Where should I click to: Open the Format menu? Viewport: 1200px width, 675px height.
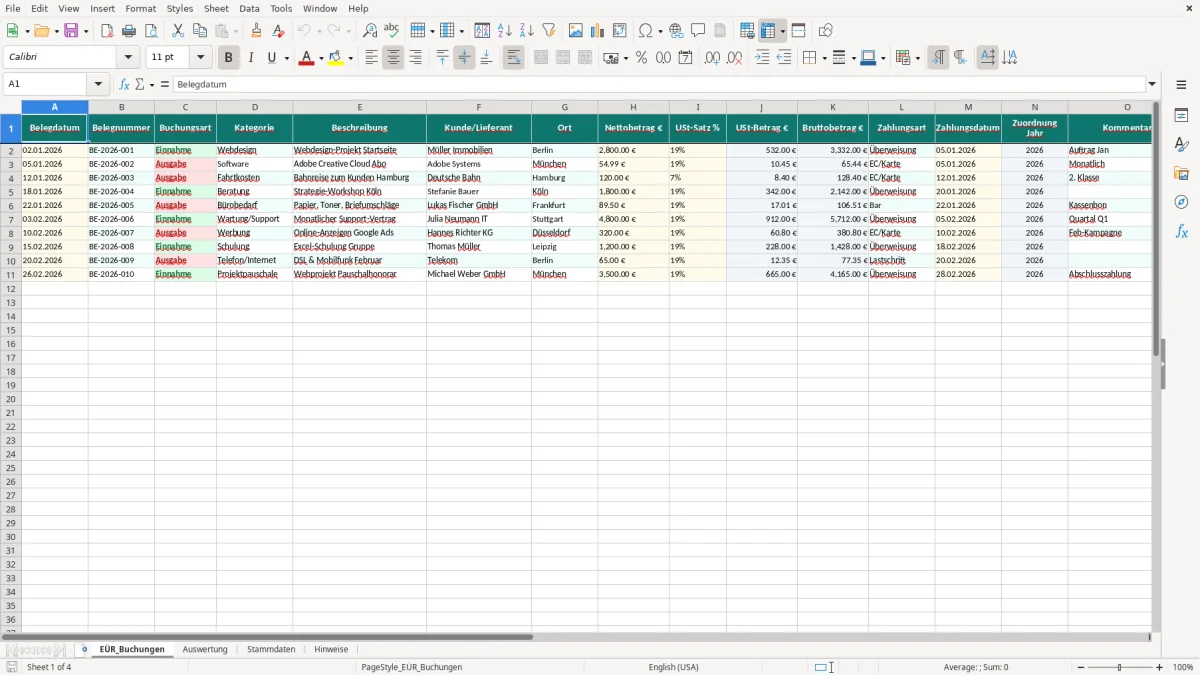[140, 8]
